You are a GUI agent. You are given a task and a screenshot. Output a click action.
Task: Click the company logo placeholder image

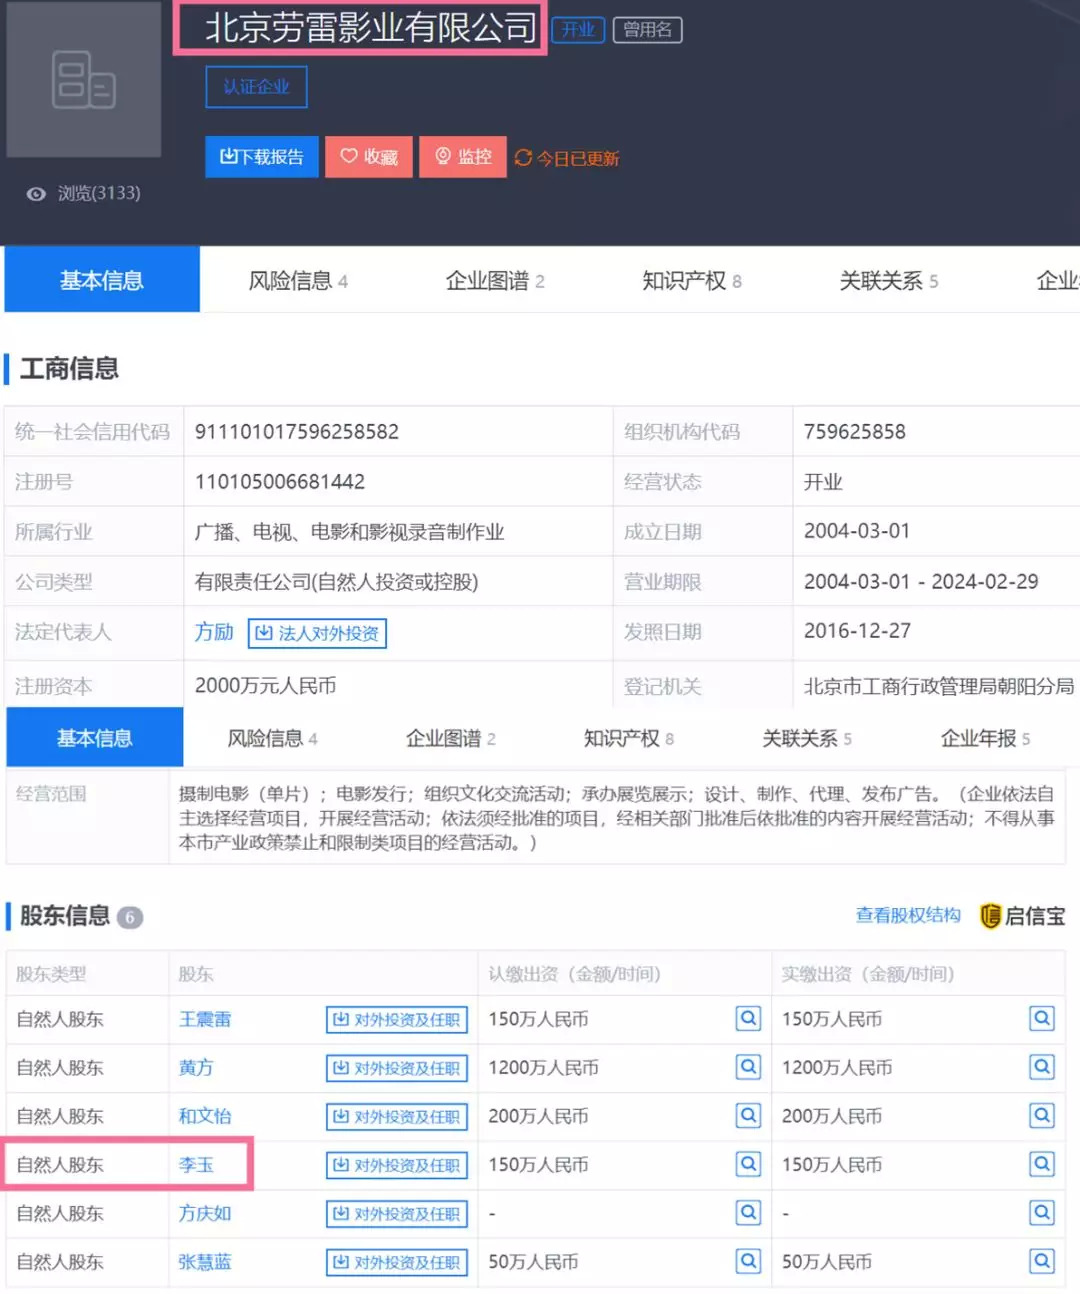coord(84,80)
